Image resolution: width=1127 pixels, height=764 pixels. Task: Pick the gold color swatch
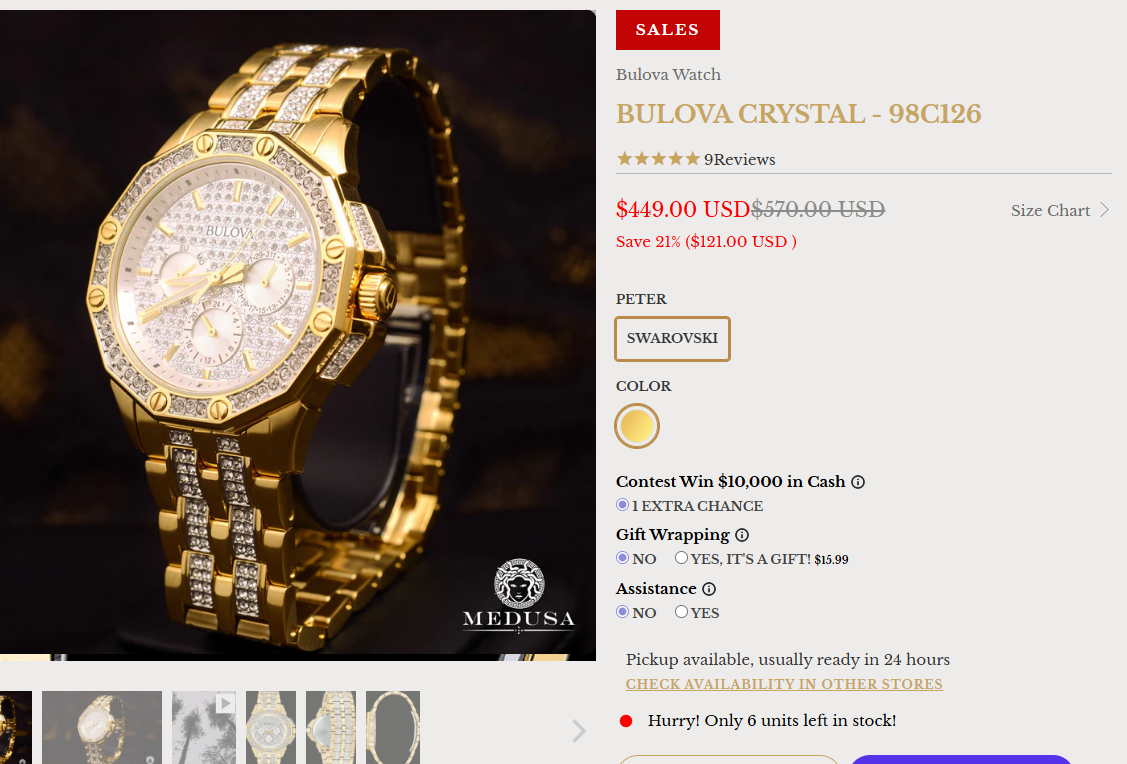[637, 426]
